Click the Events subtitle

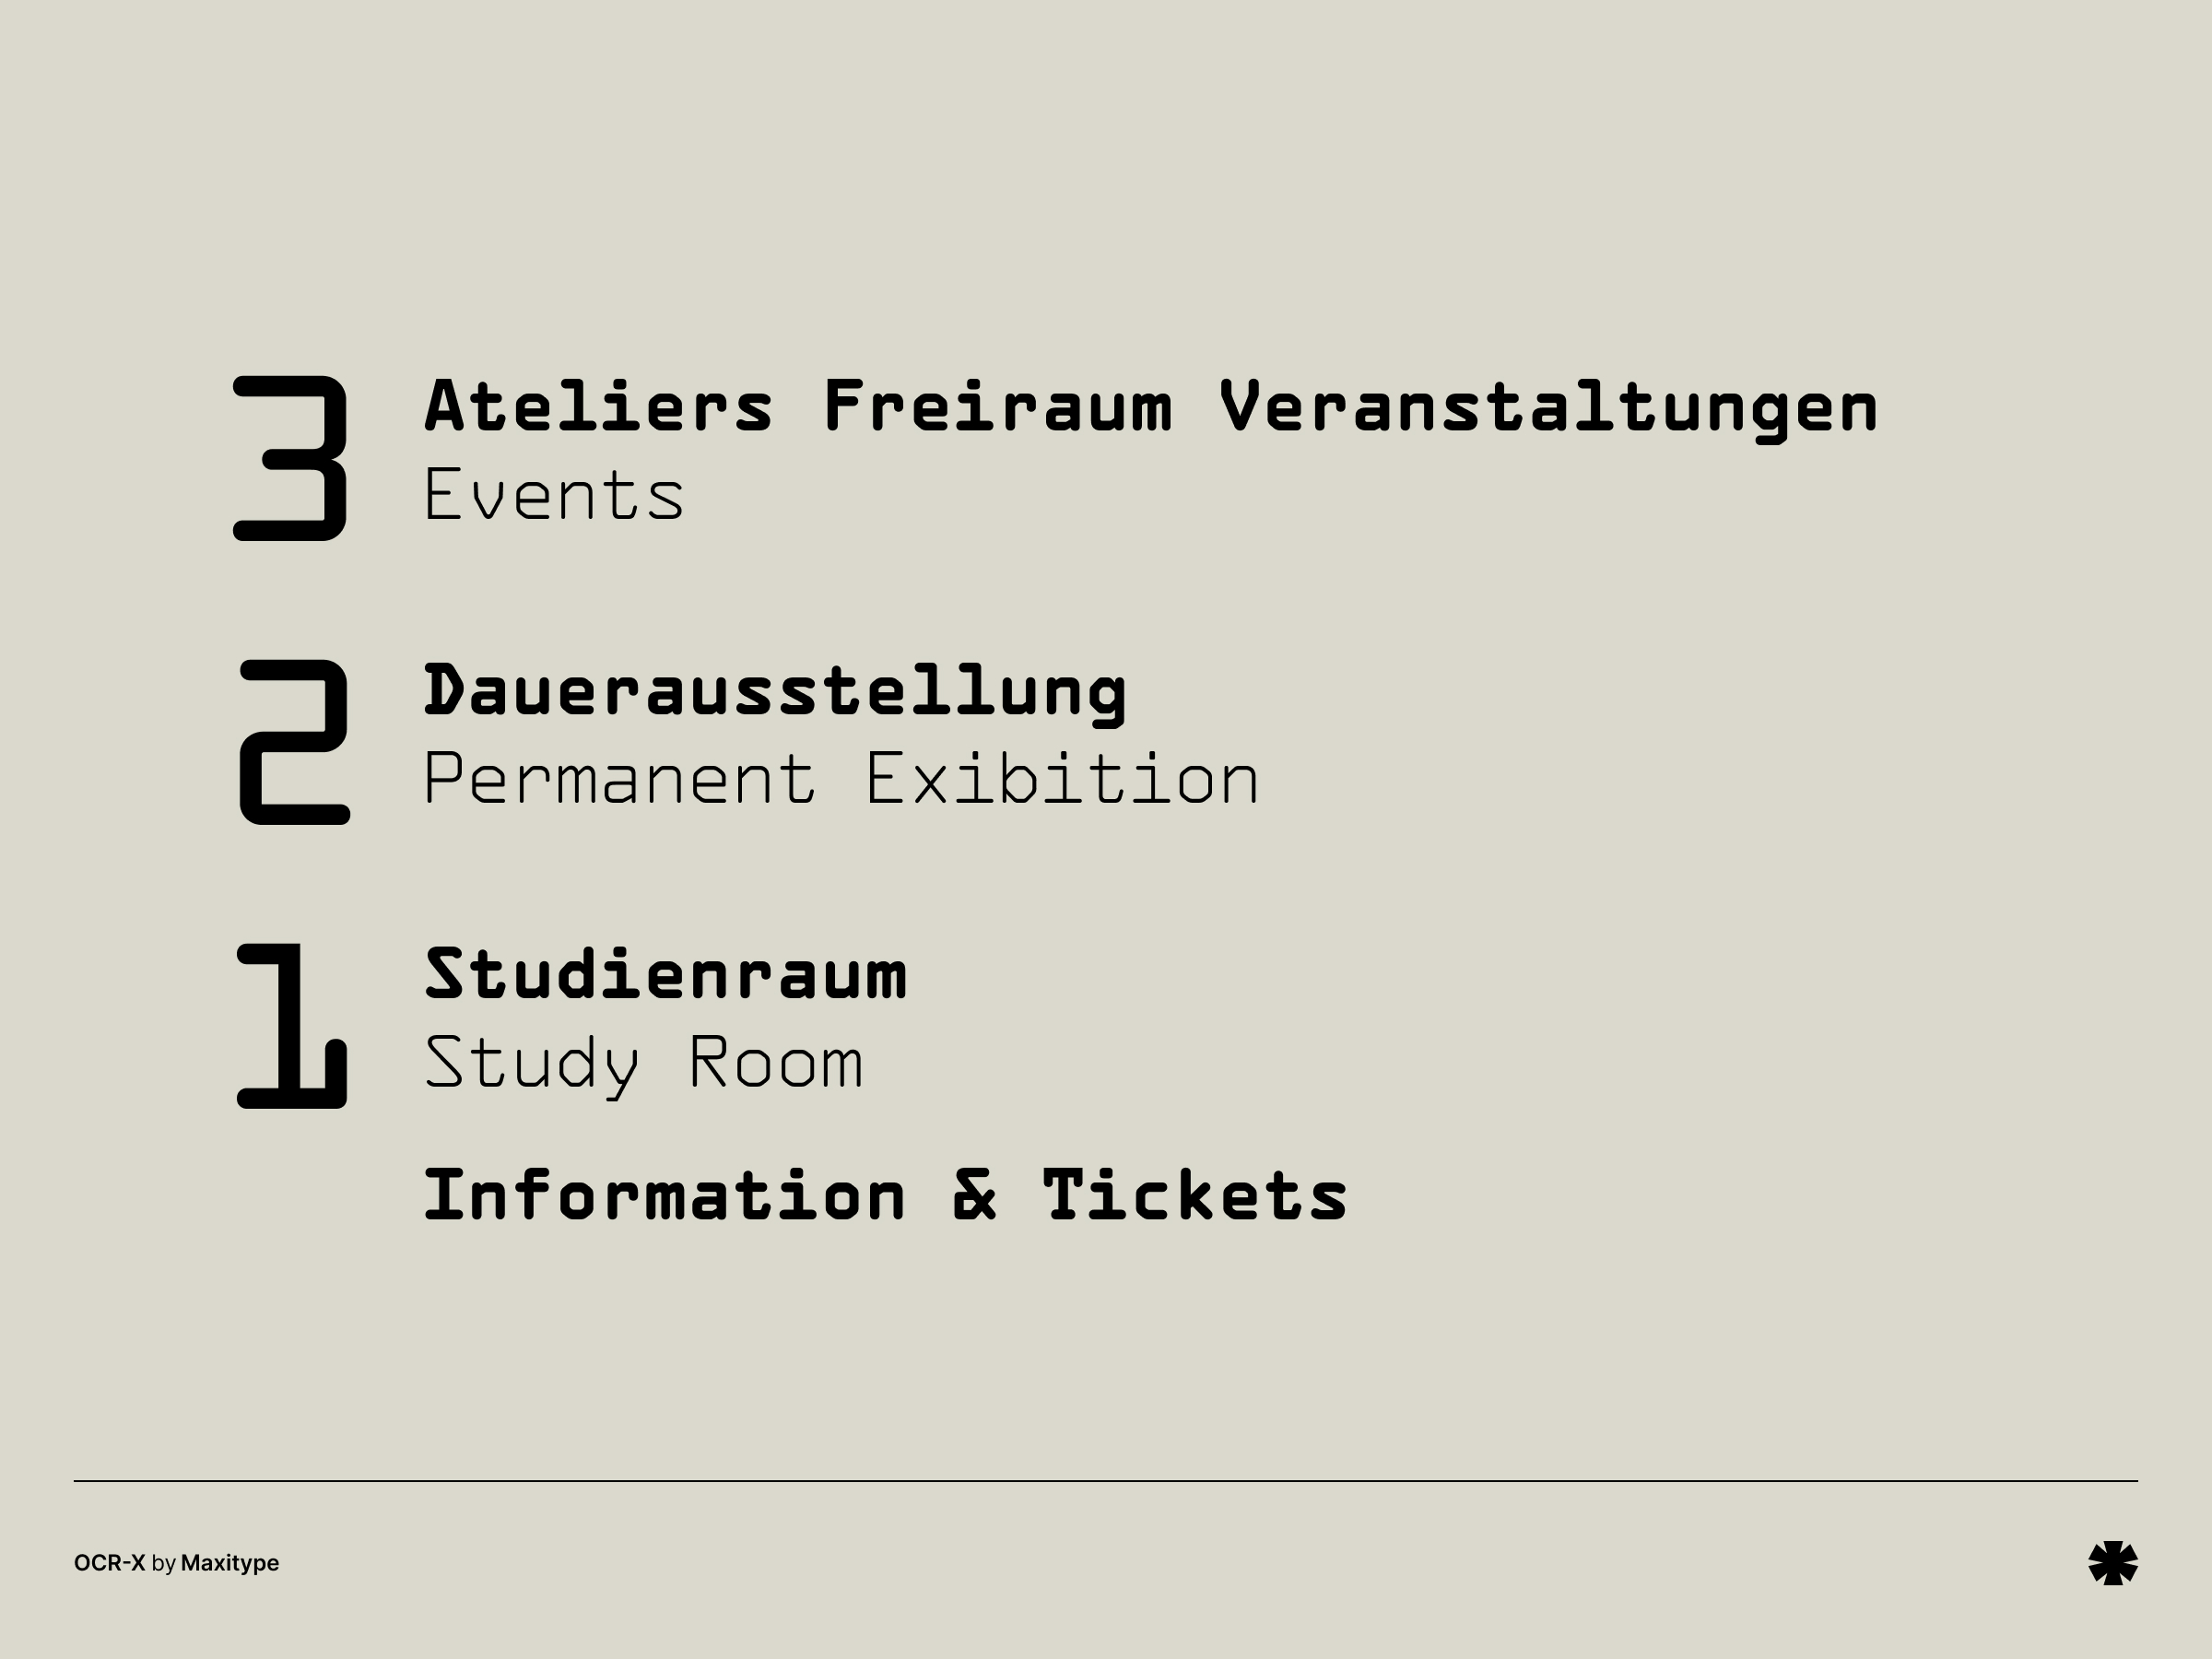click(554, 495)
